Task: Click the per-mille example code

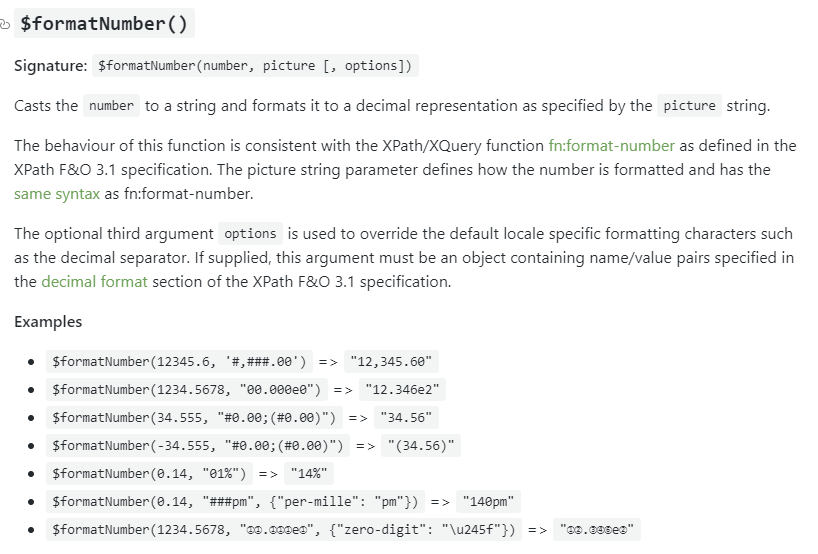Action: (235, 502)
